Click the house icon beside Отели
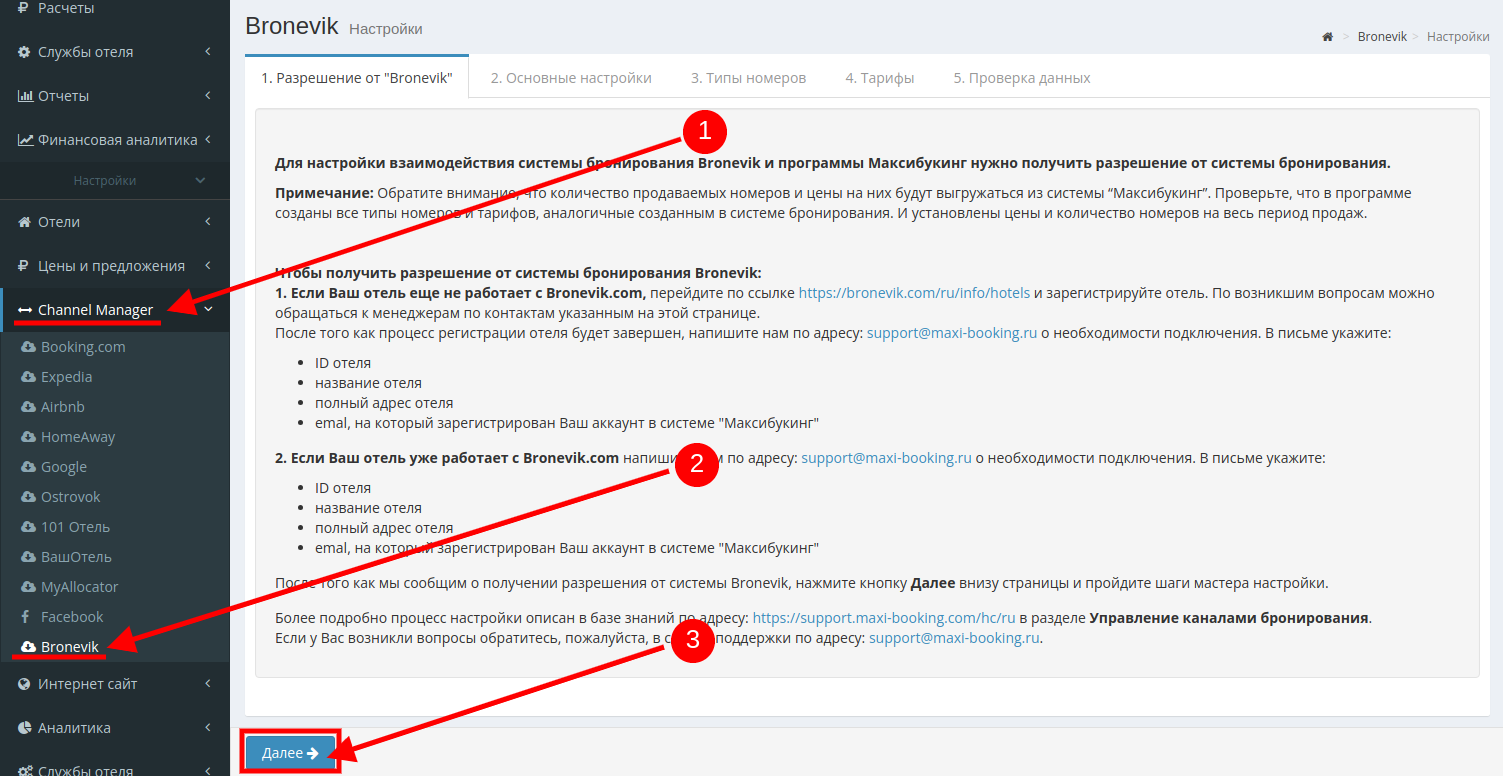Viewport: 1503px width, 776px height. click(25, 222)
